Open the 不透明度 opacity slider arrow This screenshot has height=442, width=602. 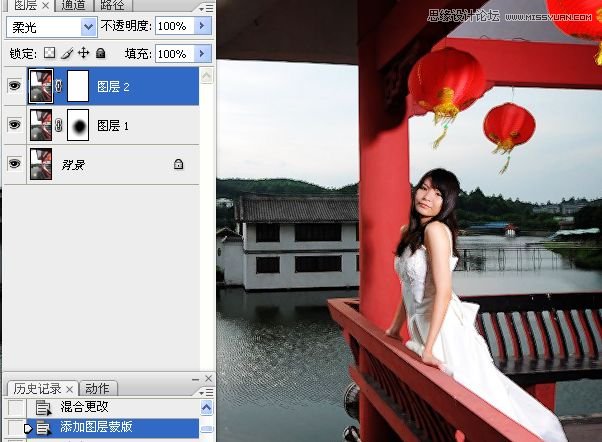[x=202, y=26]
